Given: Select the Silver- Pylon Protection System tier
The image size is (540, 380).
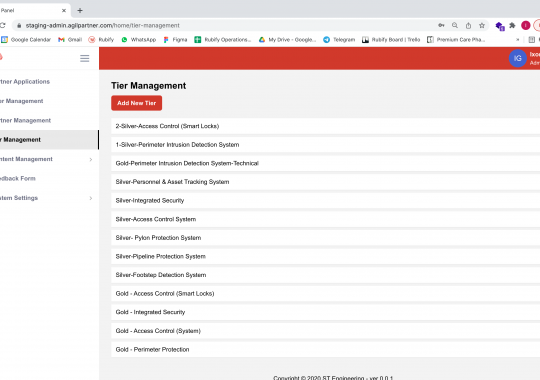Looking at the screenshot, I should (325, 238).
